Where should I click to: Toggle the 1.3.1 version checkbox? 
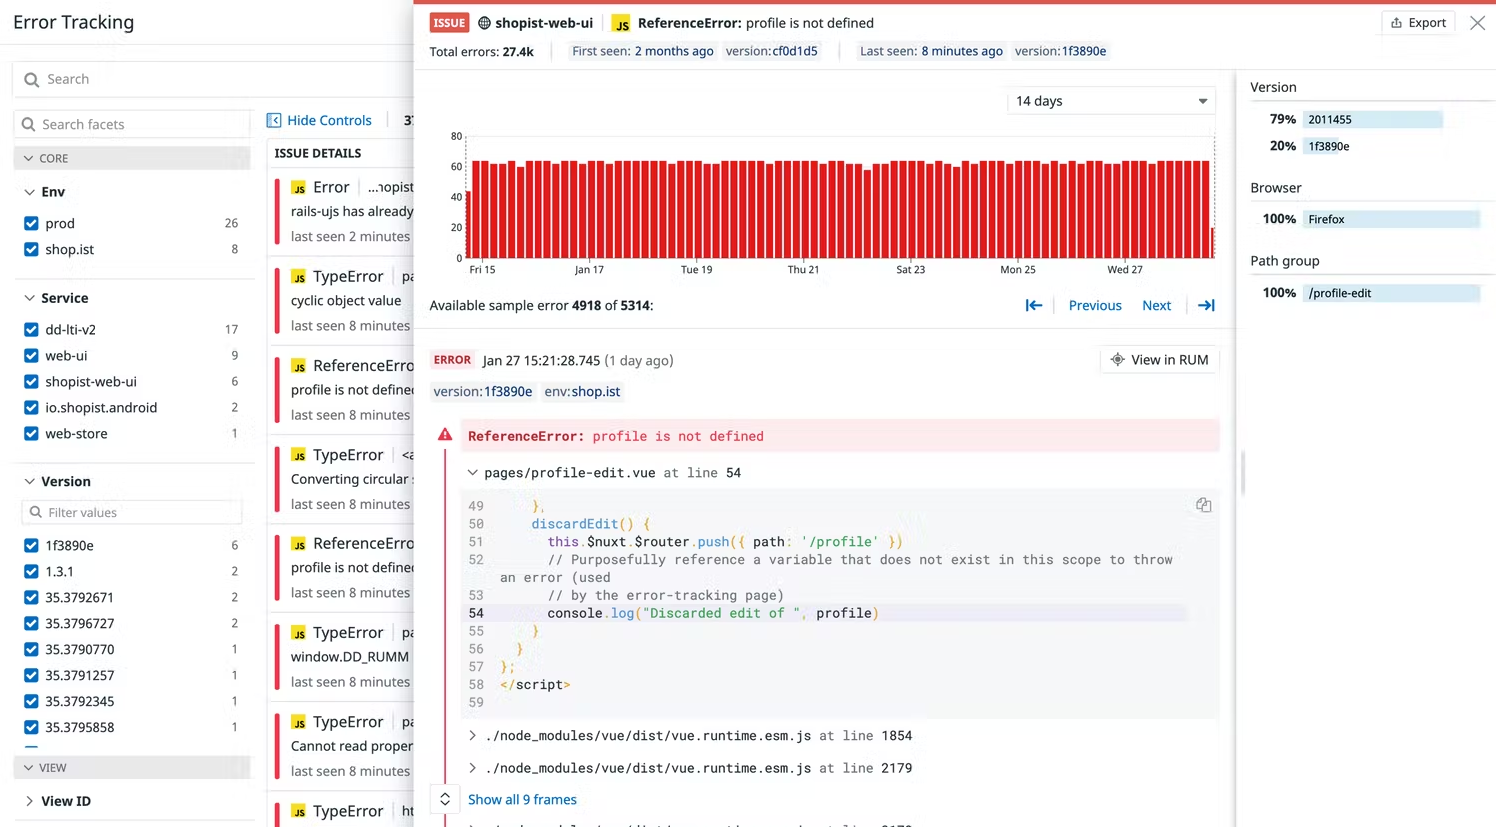(31, 571)
